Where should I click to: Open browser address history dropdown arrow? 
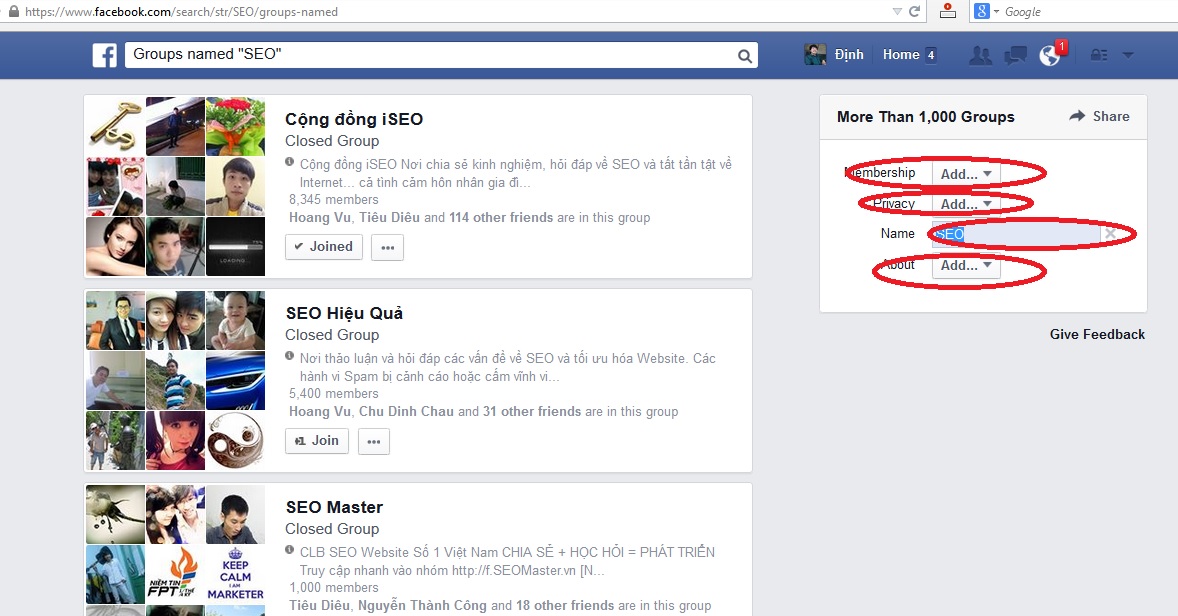897,11
